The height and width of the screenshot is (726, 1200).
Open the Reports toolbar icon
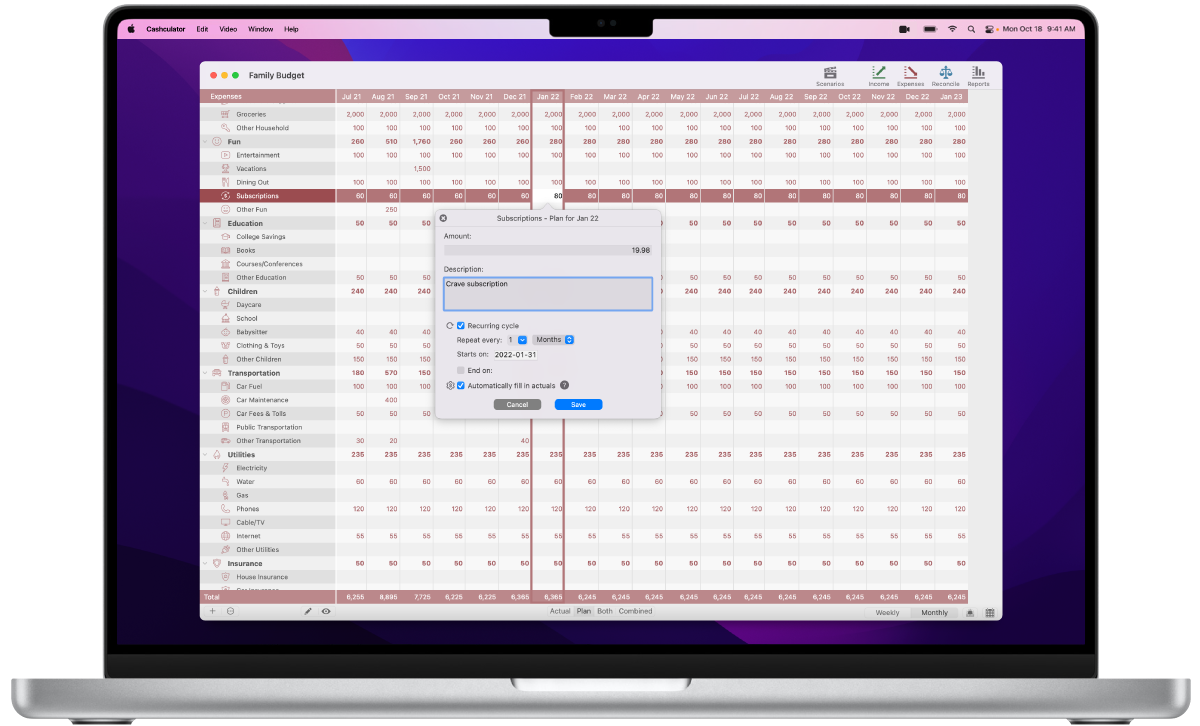pos(978,75)
